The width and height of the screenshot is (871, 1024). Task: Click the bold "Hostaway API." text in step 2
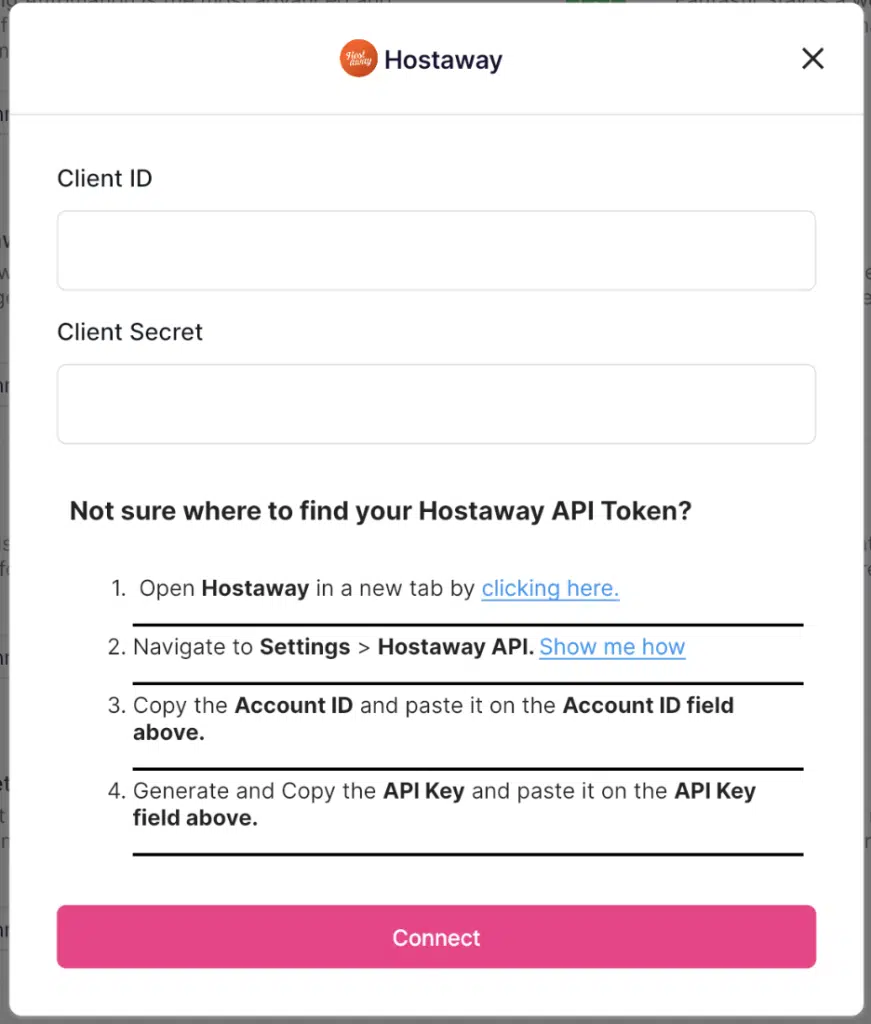pos(455,647)
